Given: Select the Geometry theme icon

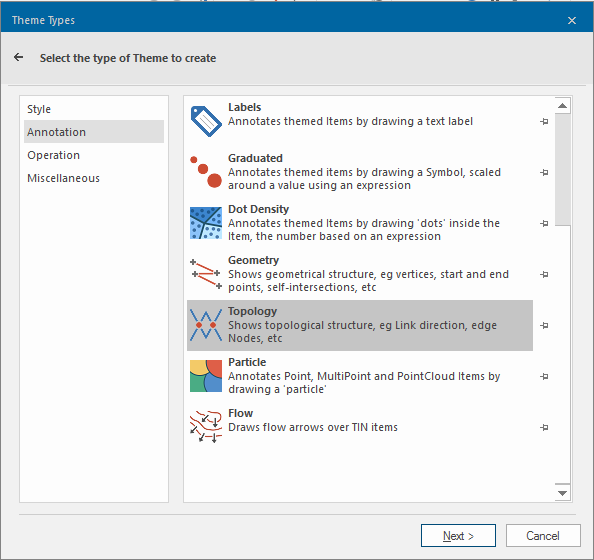Looking at the screenshot, I should 206,274.
